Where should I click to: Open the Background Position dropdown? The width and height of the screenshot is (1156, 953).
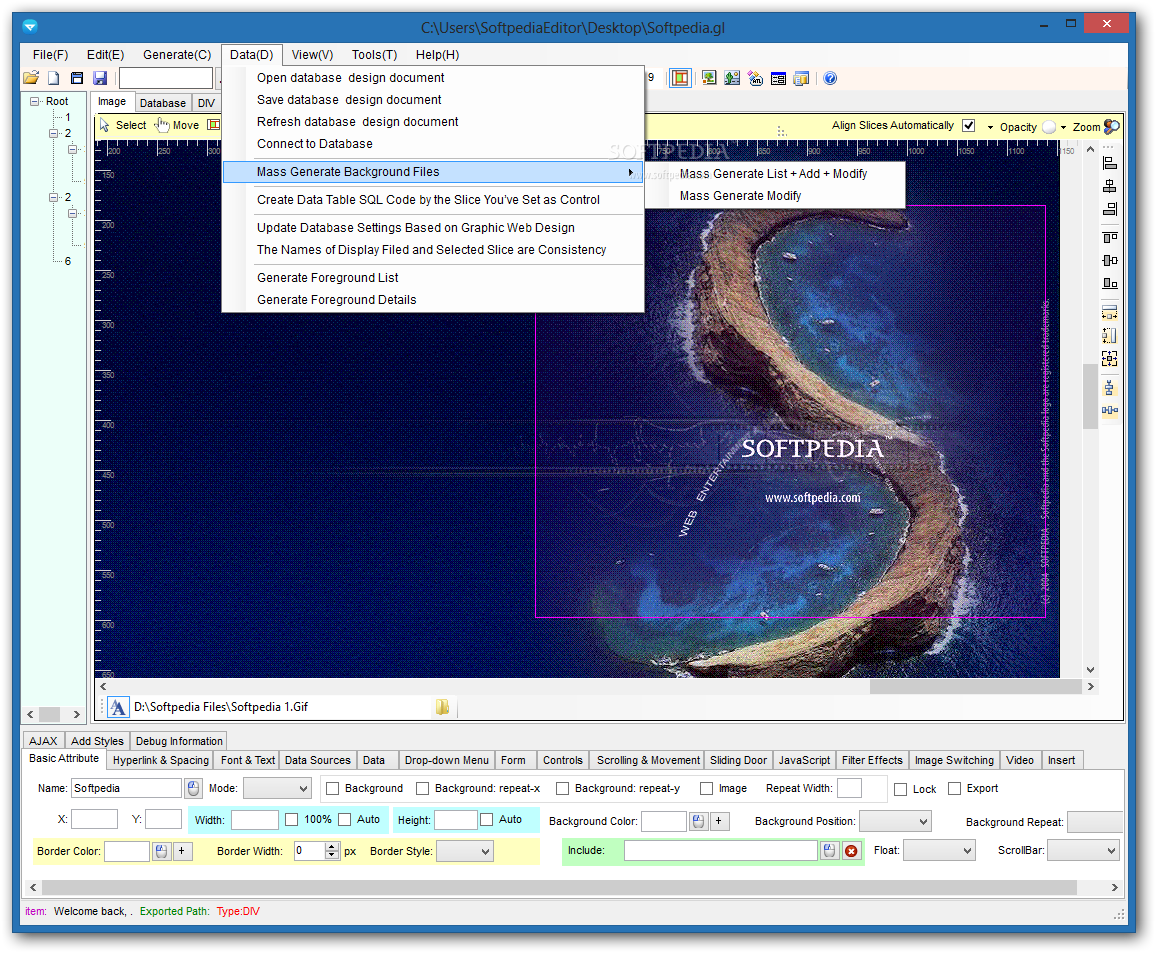coord(895,821)
